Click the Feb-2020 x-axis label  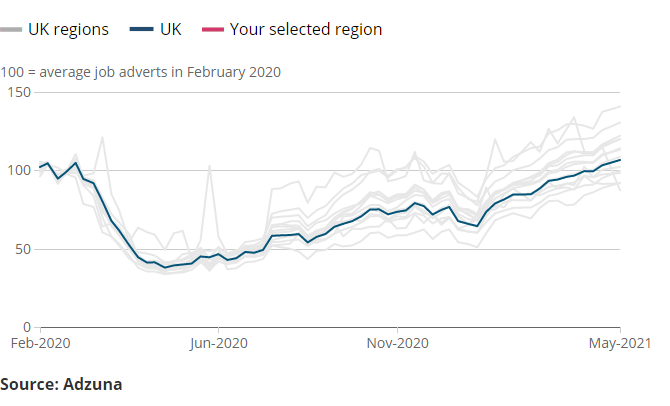click(41, 343)
